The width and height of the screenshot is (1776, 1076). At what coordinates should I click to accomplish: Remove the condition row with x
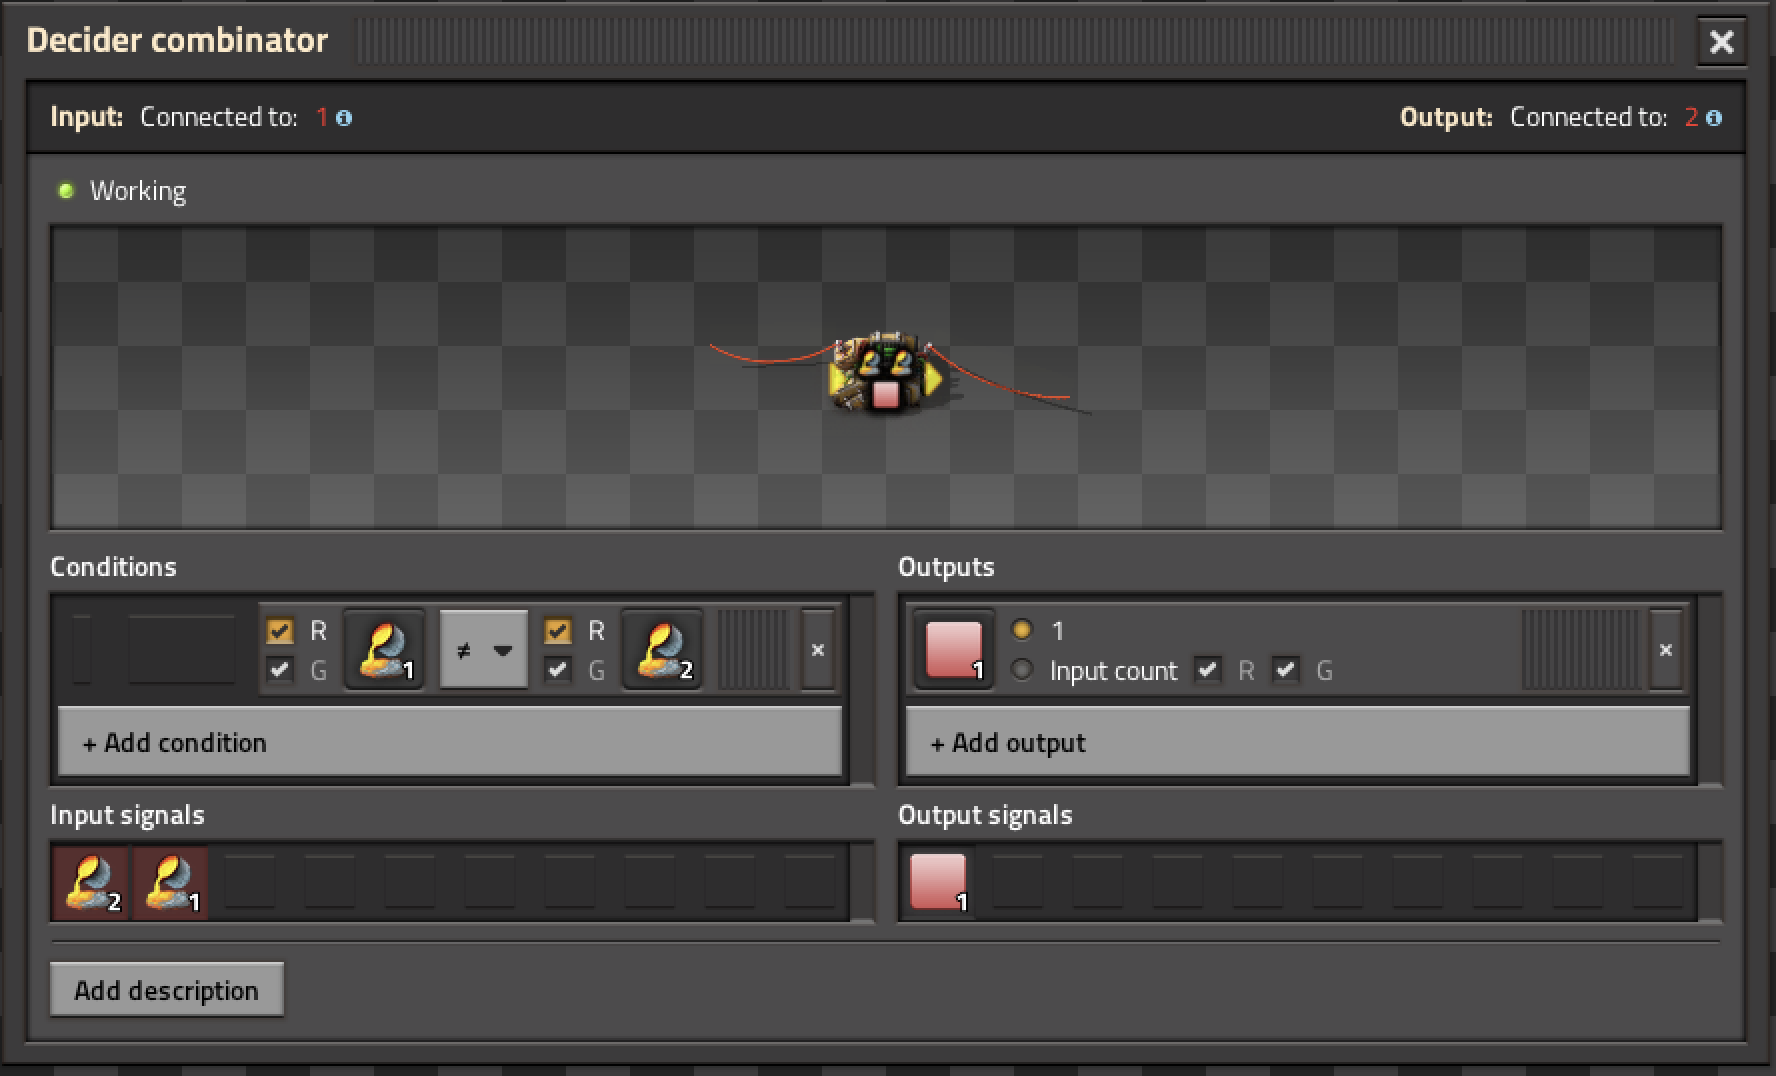[x=818, y=650]
